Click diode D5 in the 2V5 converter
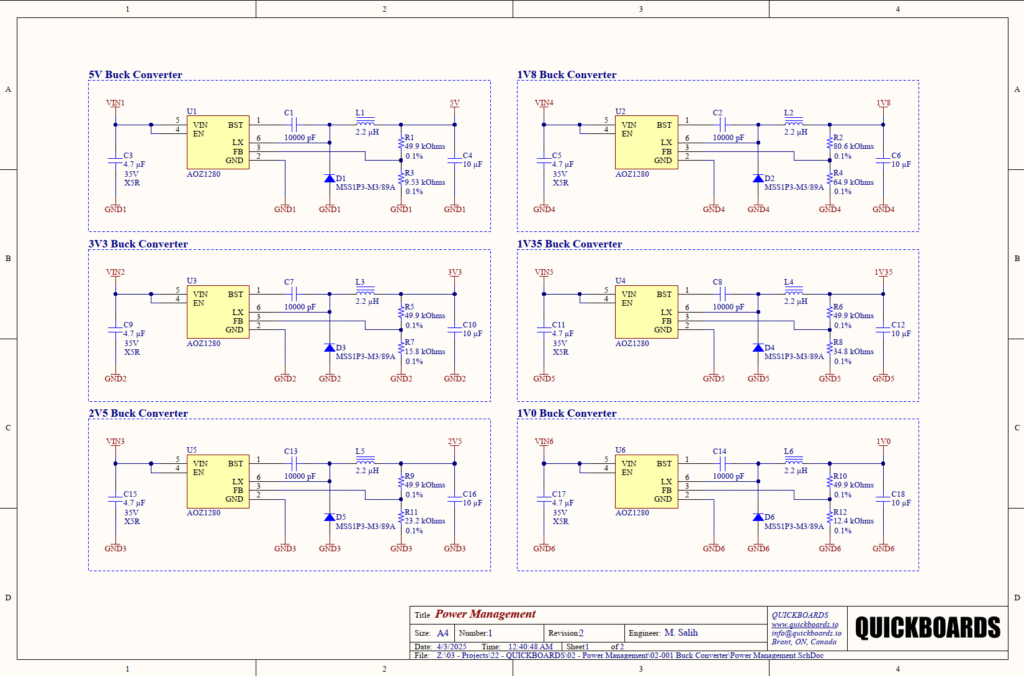The height and width of the screenshot is (676, 1024). [329, 517]
